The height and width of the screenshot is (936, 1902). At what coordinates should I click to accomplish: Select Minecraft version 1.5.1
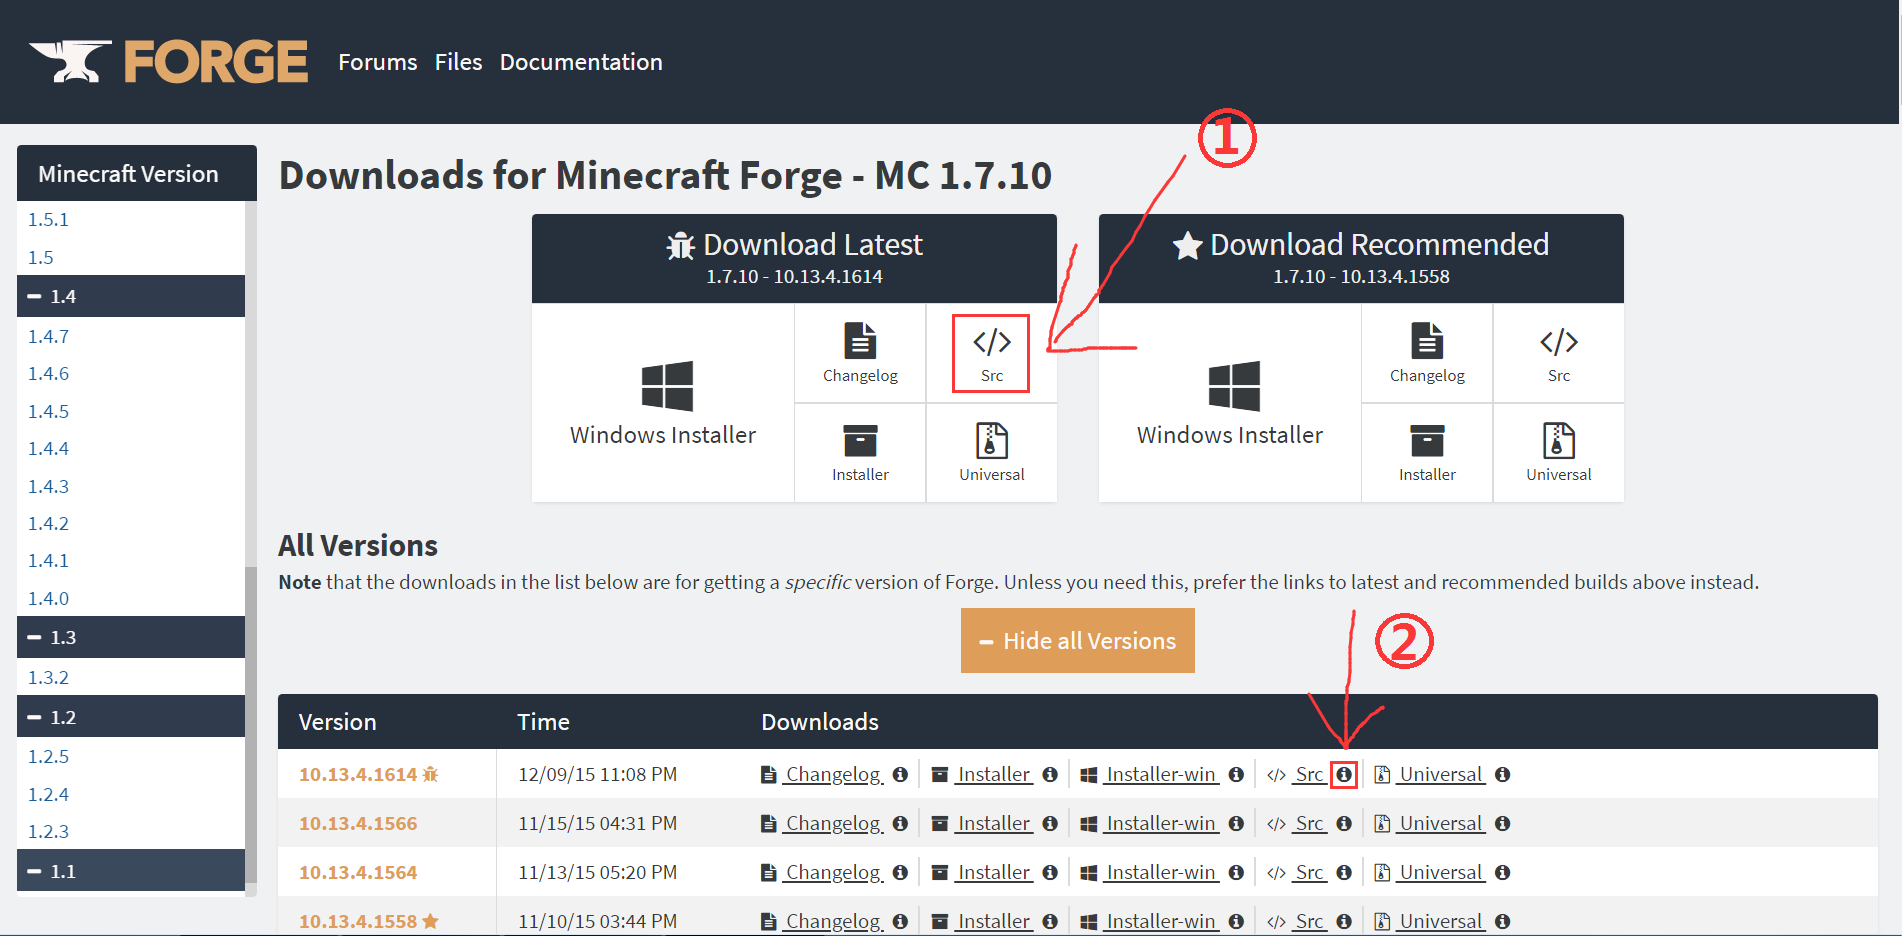pyautogui.click(x=49, y=219)
